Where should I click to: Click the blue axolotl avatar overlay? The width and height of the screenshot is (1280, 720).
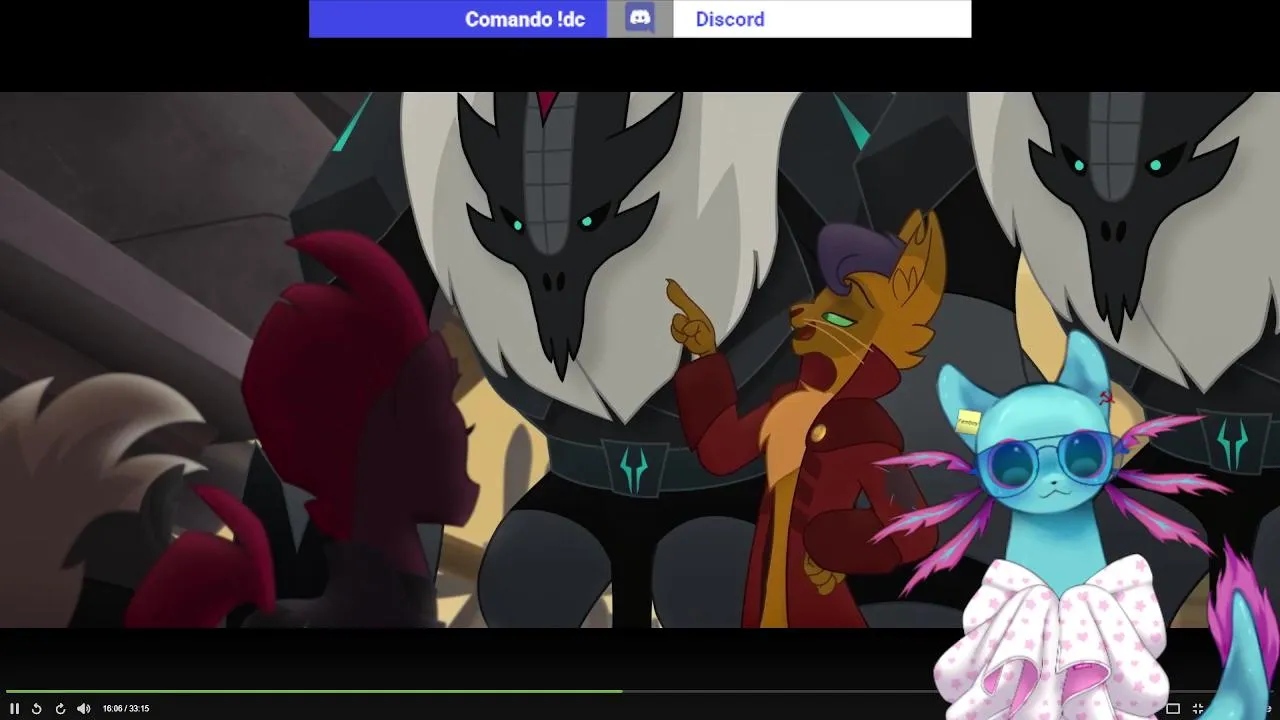[x=1060, y=530]
